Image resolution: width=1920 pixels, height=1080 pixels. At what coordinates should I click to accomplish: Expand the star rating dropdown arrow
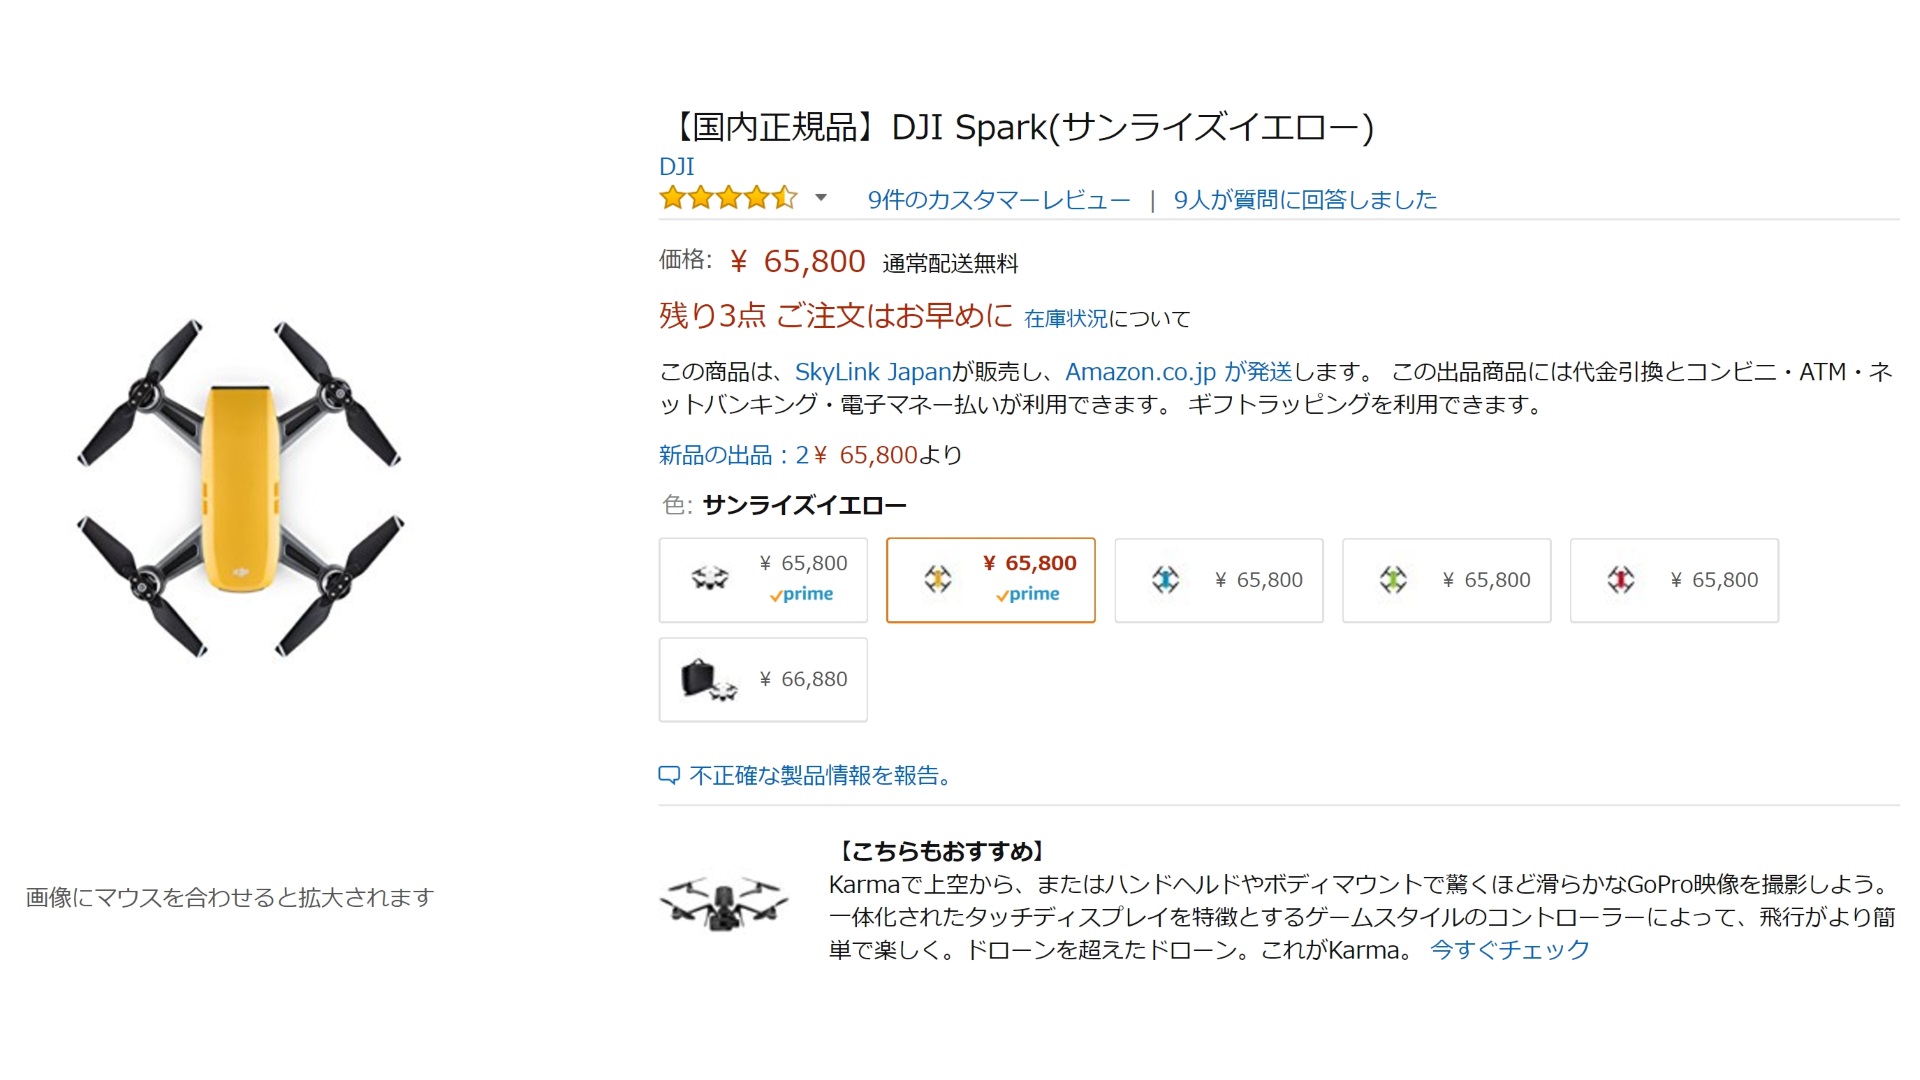pyautogui.click(x=821, y=198)
